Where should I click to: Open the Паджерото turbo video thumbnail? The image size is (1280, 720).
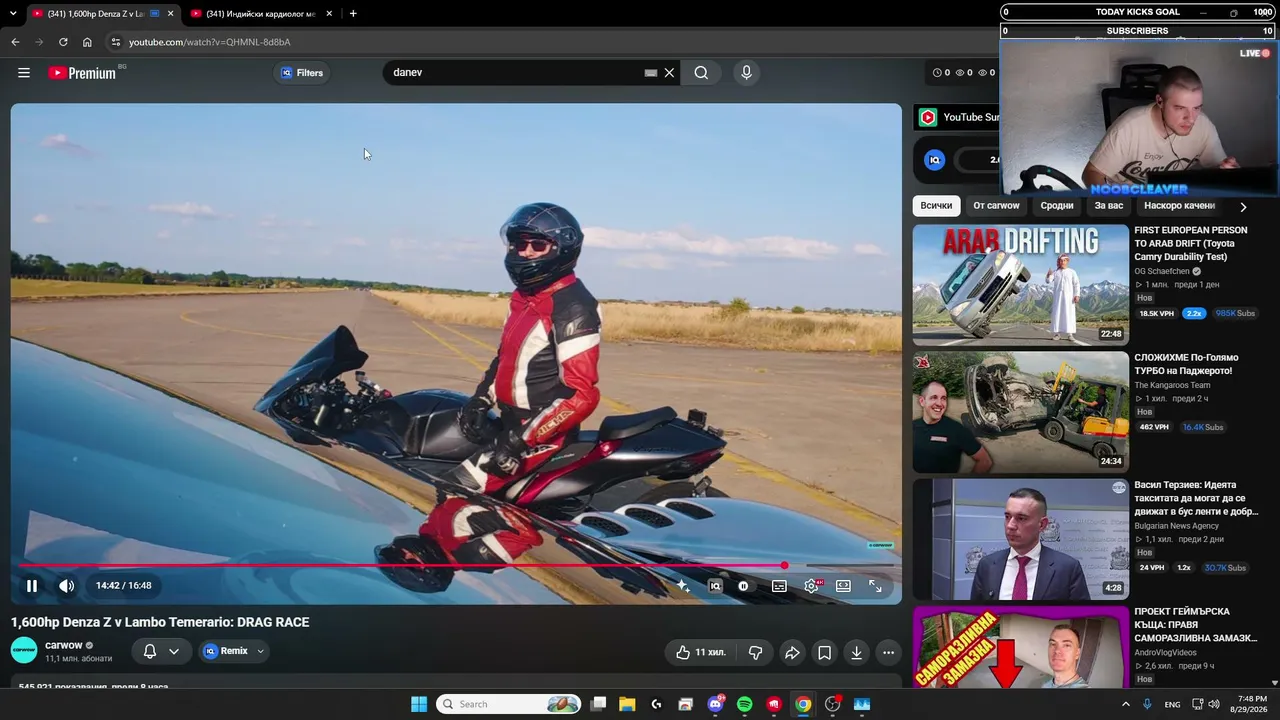pos(1020,412)
